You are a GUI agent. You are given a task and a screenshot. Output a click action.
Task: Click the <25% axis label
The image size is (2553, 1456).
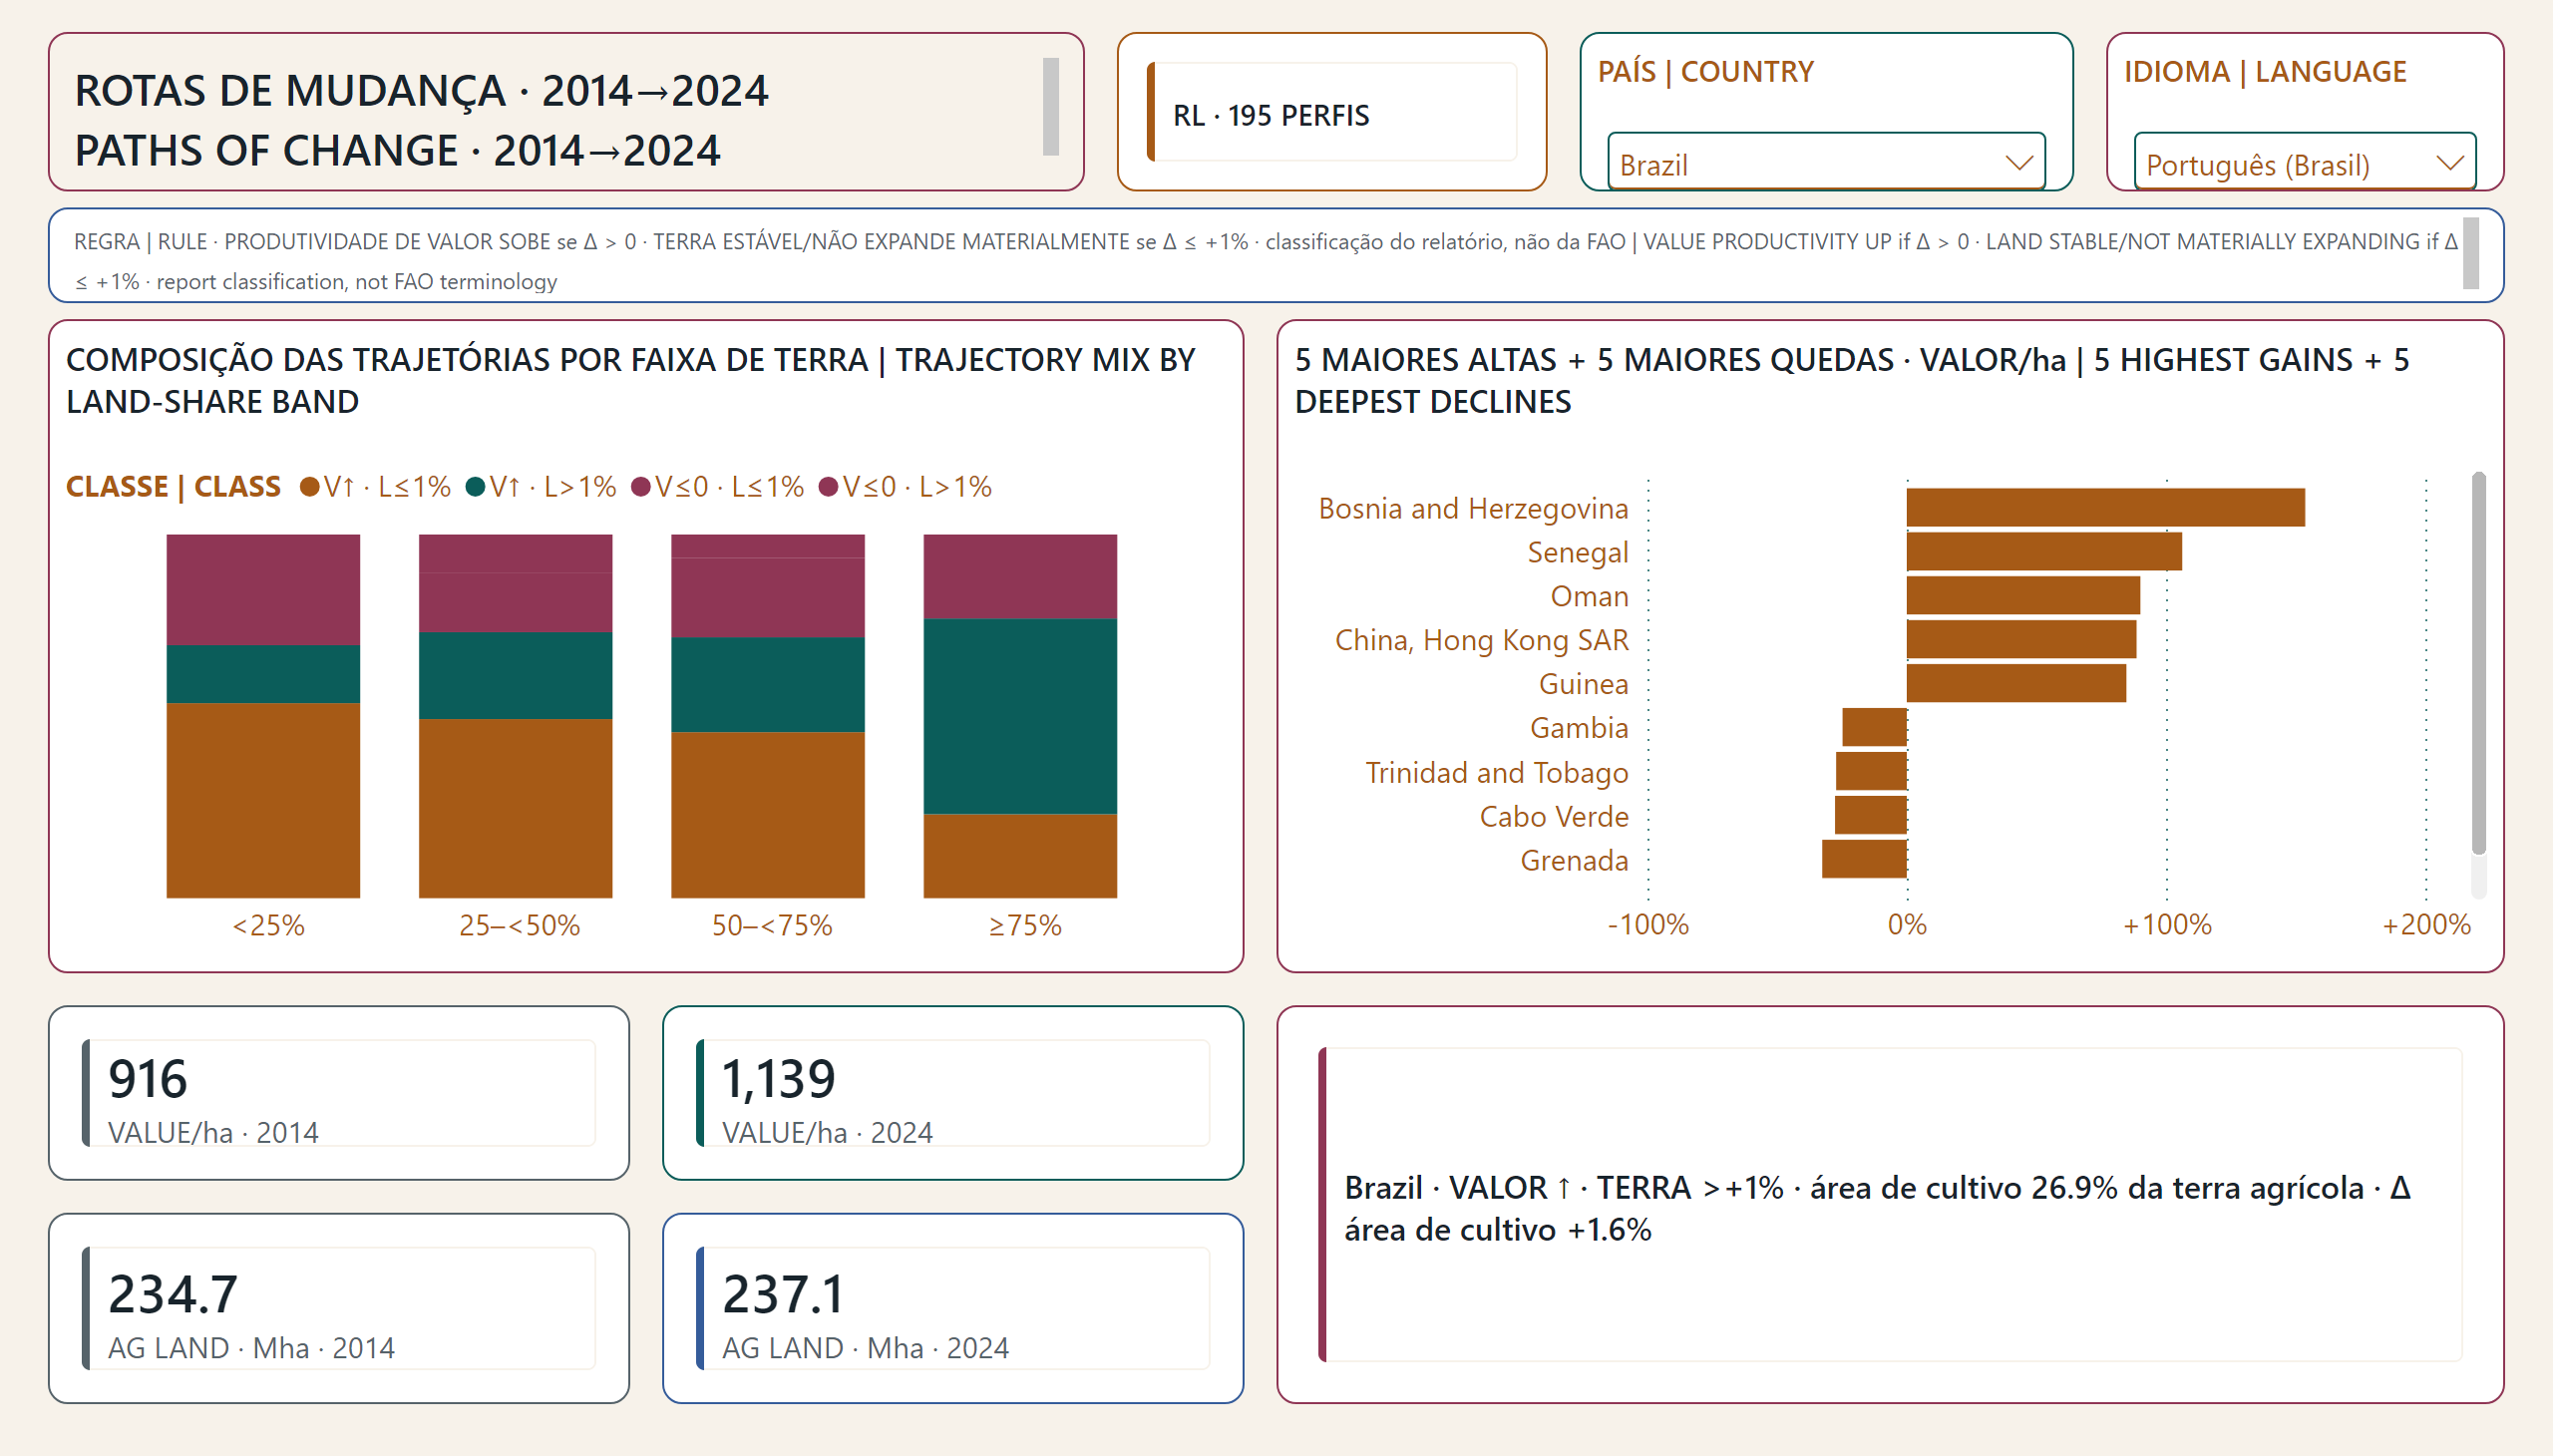coord(268,925)
